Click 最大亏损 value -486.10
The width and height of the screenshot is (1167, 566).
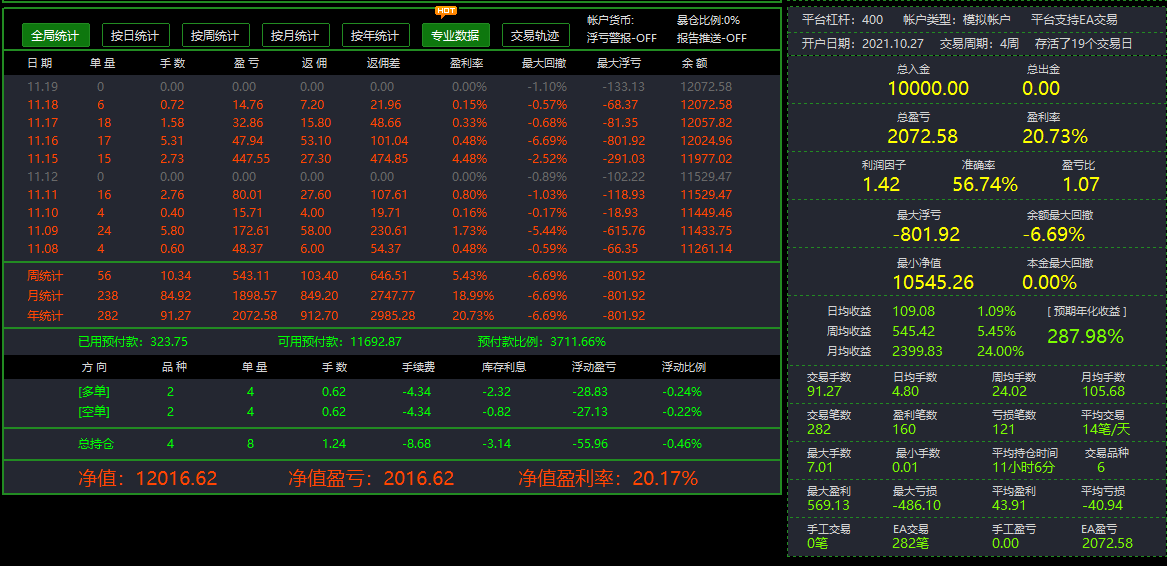click(916, 505)
